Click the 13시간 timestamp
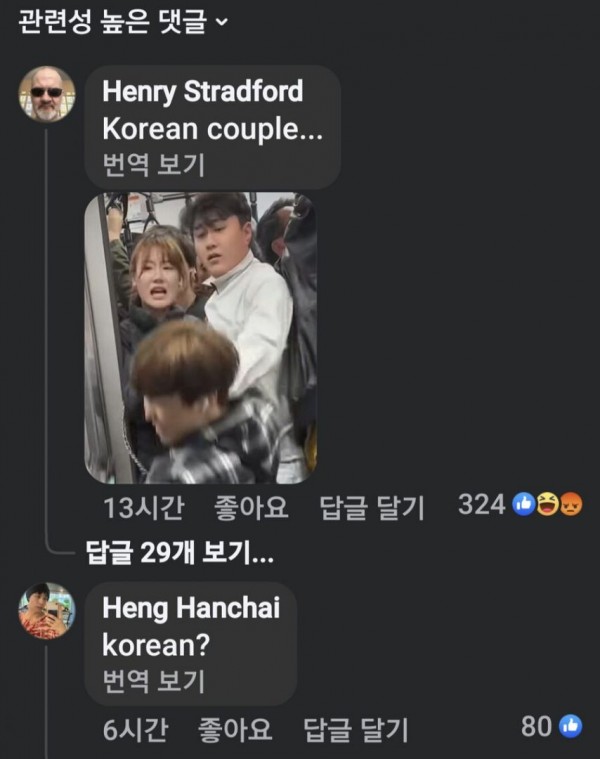This screenshot has height=759, width=600. [144, 507]
